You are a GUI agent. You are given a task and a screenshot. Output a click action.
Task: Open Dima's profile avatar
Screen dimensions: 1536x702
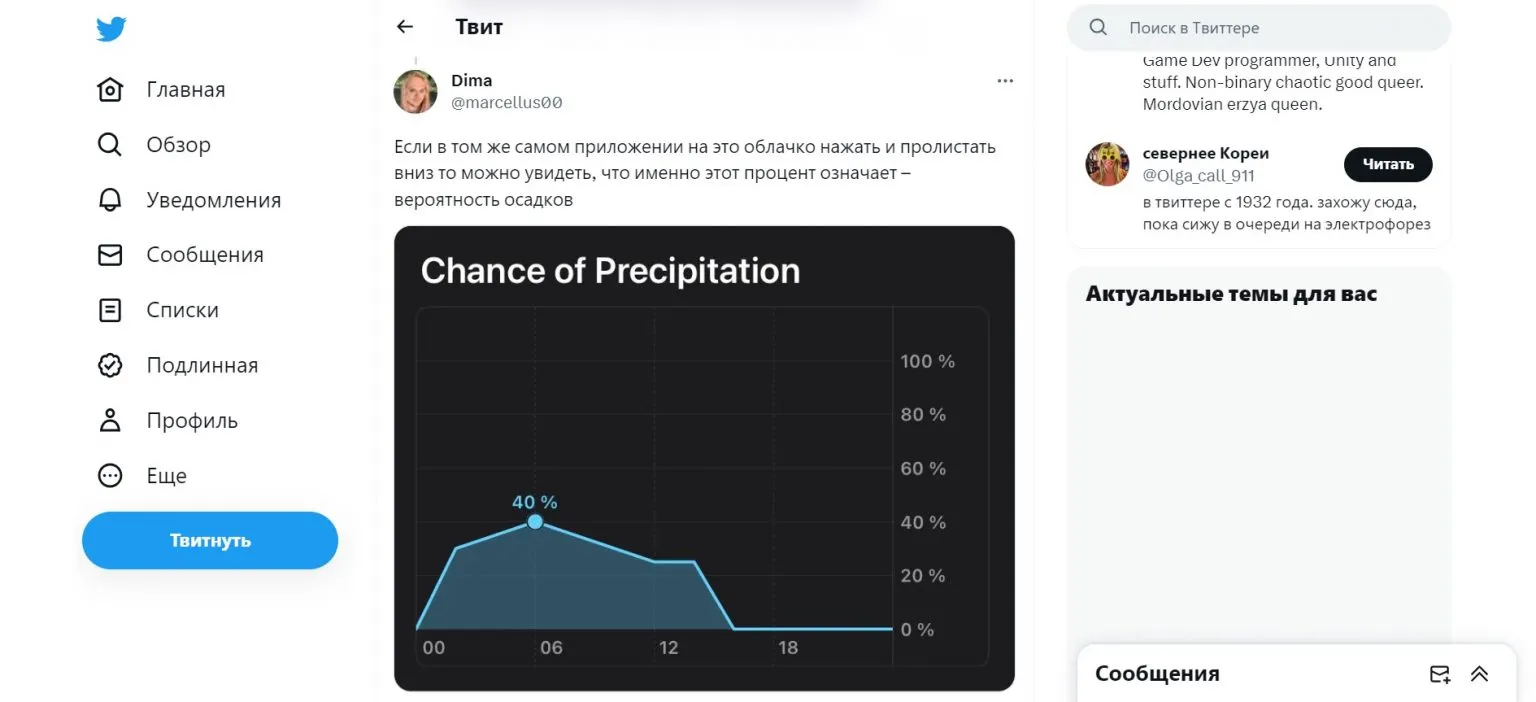[x=416, y=92]
